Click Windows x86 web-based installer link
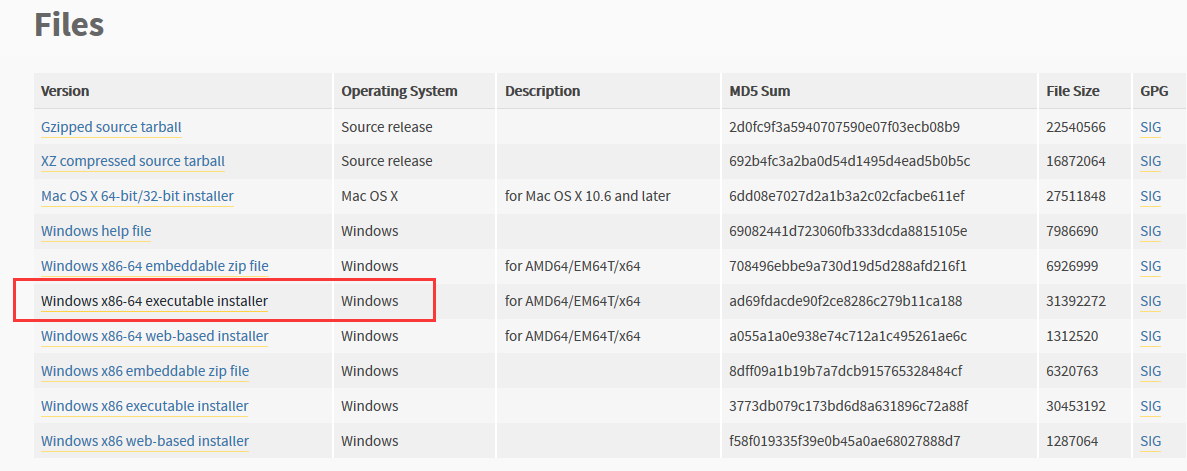The width and height of the screenshot is (1187, 471). point(145,441)
